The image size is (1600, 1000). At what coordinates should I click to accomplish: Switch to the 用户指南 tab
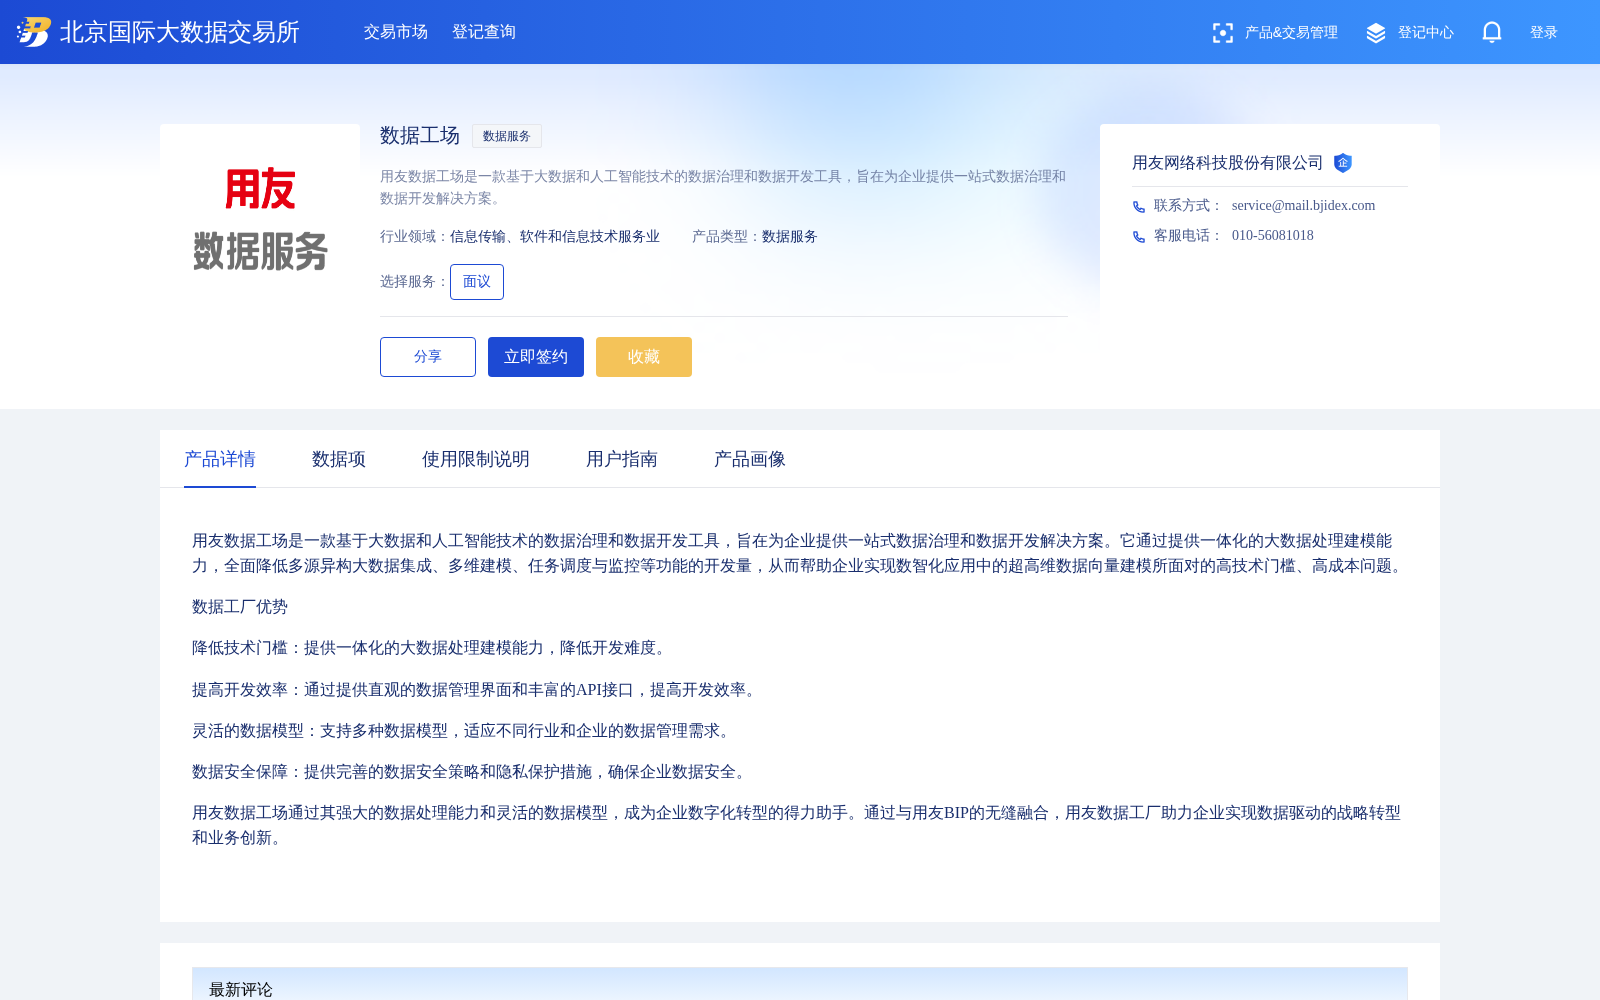[622, 459]
